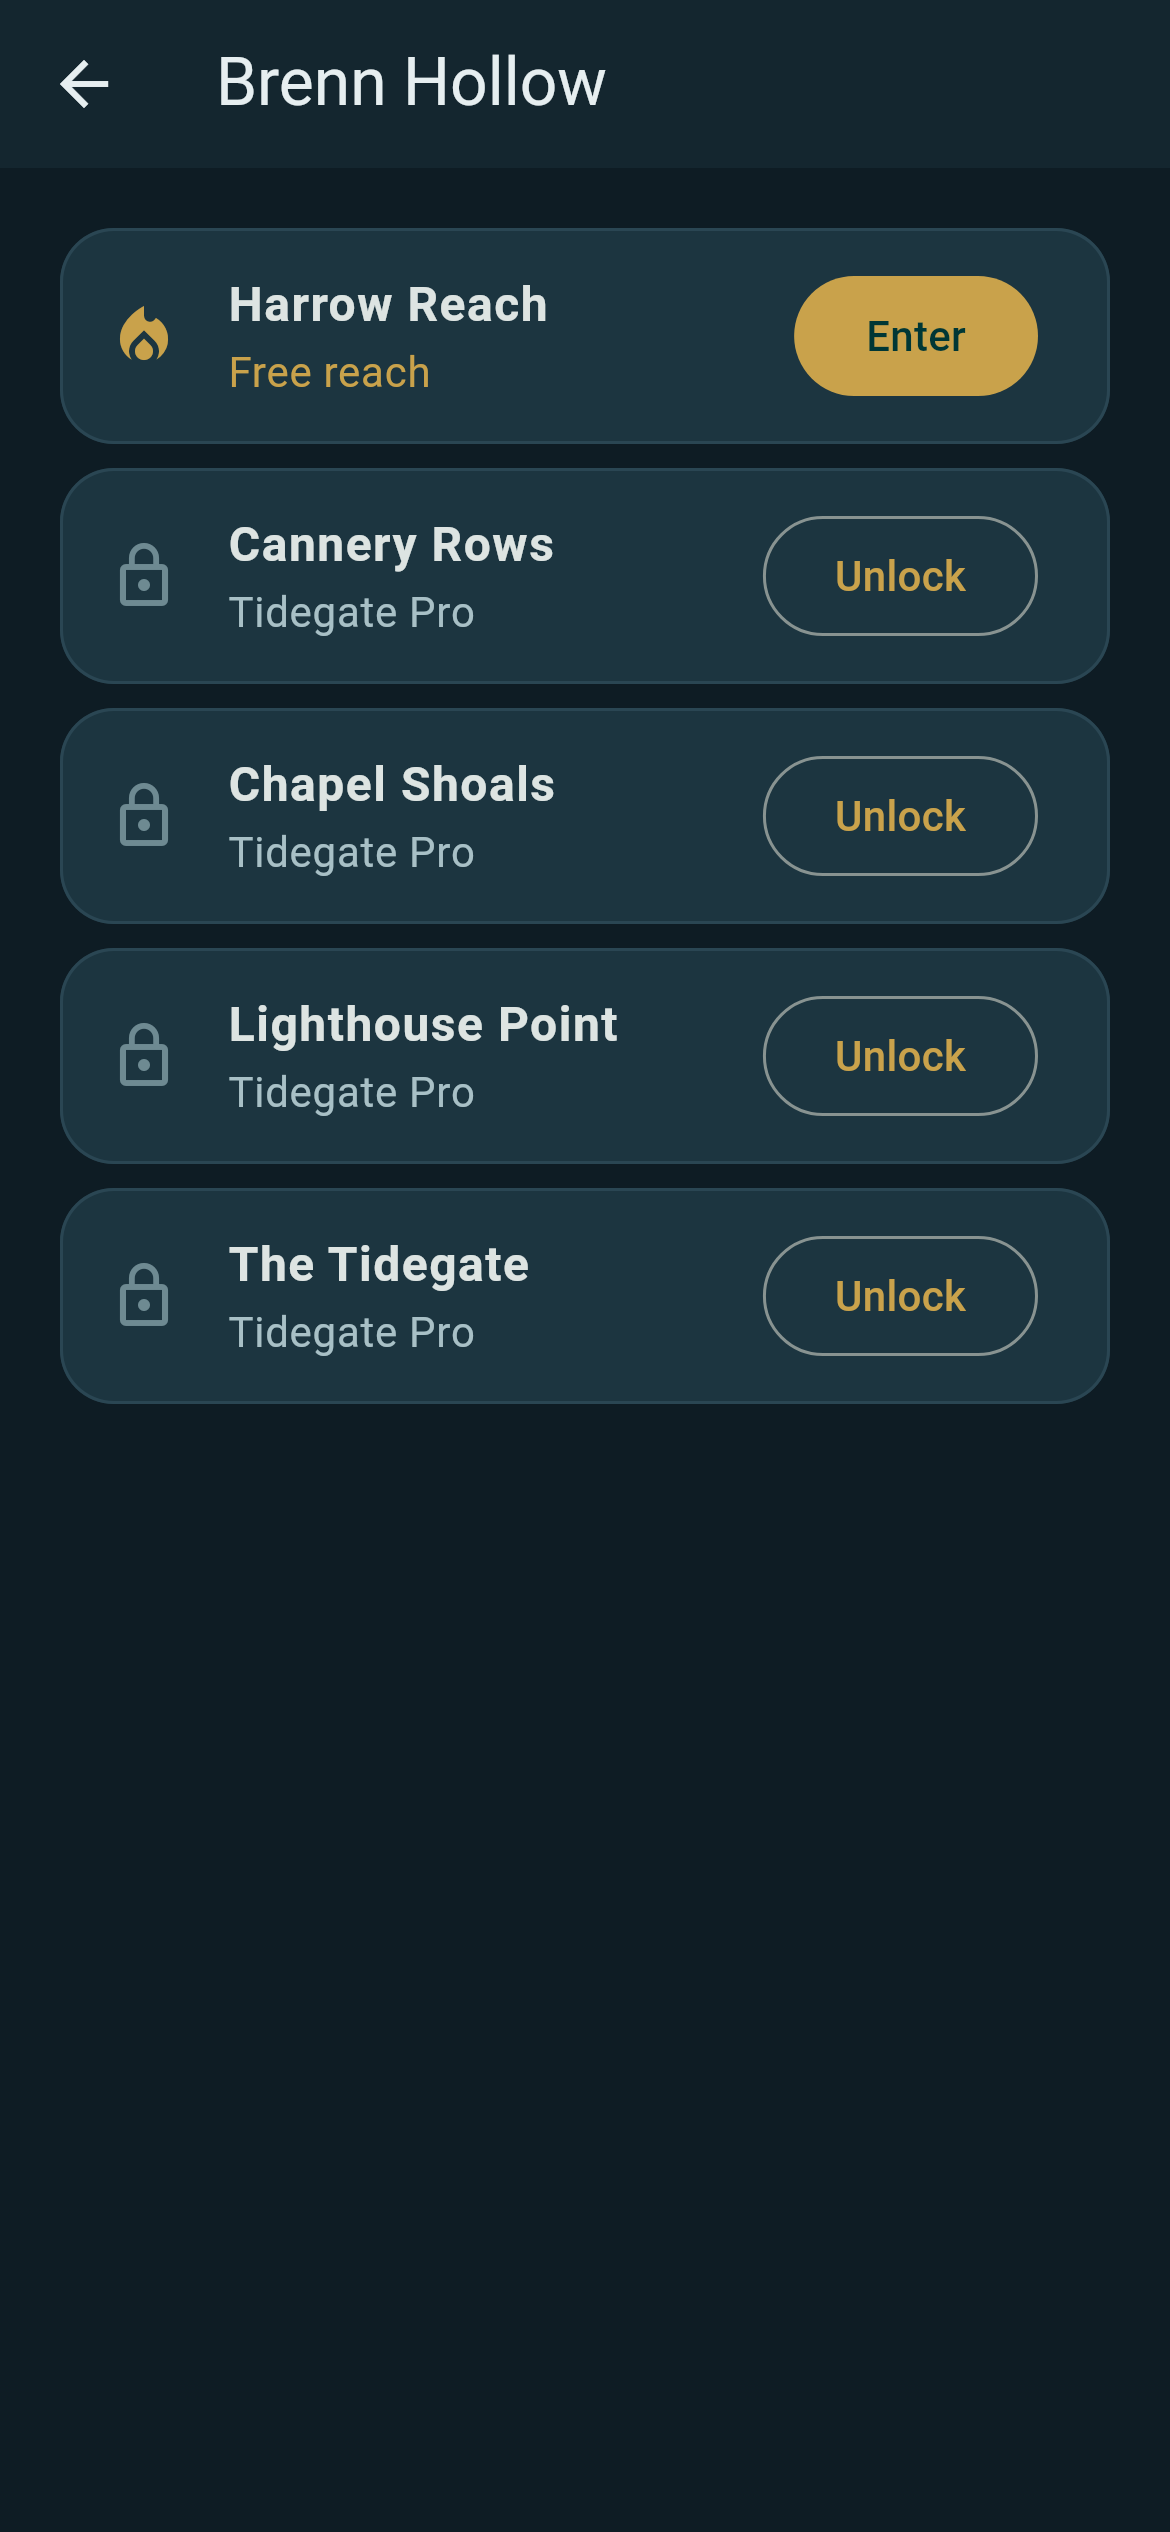
Task: Click the flame icon beside Harrow Reach
Action: (x=144, y=335)
